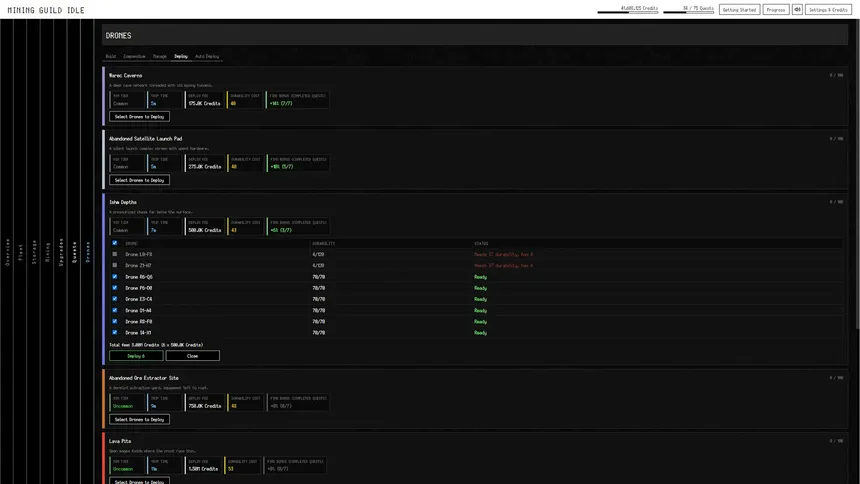Open the Progress button
The width and height of the screenshot is (860, 484).
click(x=776, y=10)
